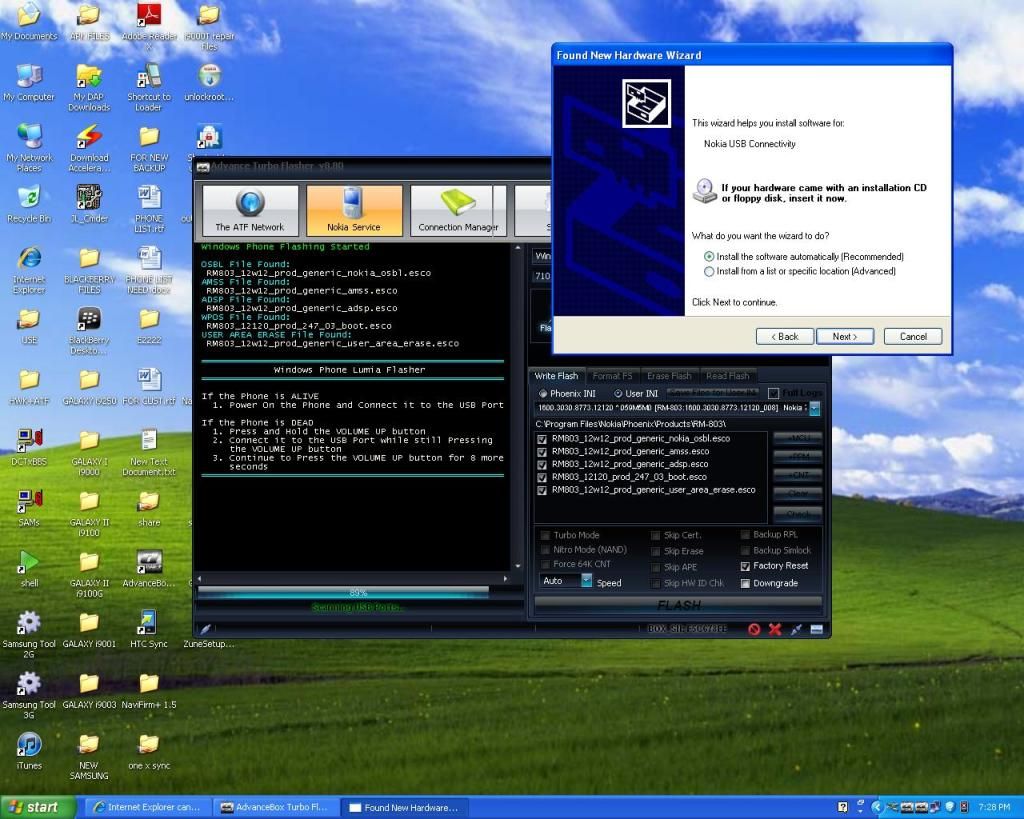
Task: Click the taskbar clock showing 7:28 PM
Action: tap(994, 807)
